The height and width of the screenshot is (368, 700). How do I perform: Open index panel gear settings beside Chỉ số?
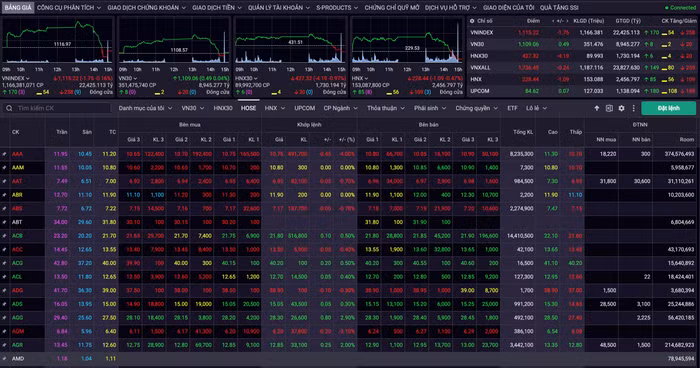[x=472, y=21]
